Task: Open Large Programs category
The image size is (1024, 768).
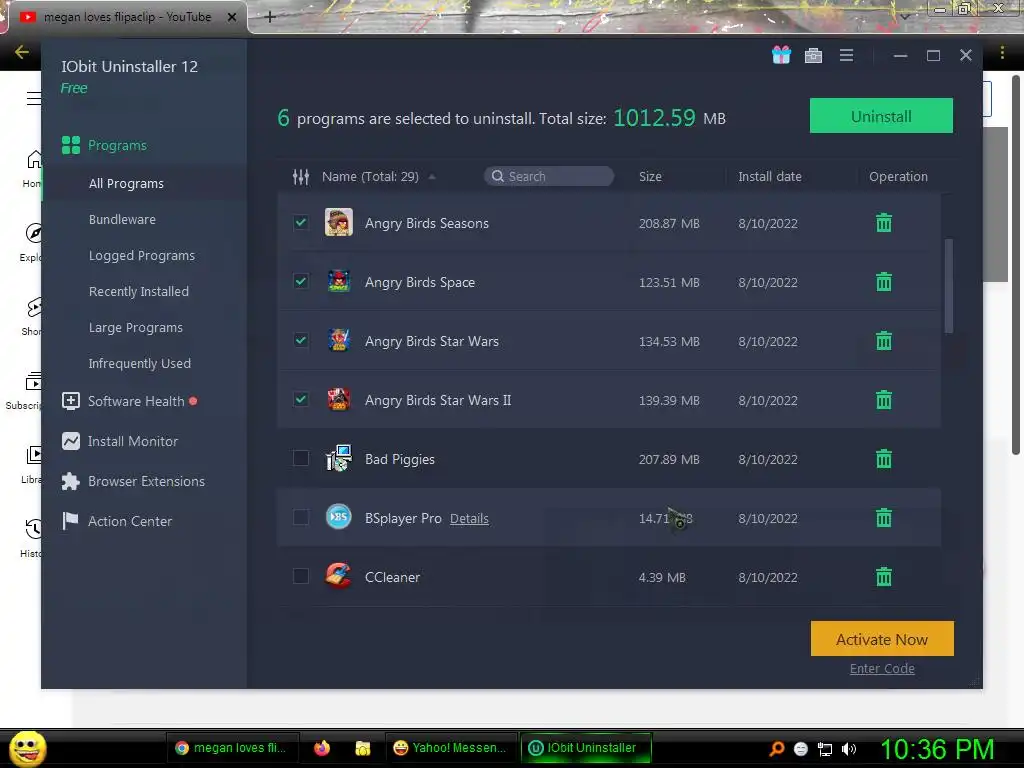Action: tap(136, 327)
